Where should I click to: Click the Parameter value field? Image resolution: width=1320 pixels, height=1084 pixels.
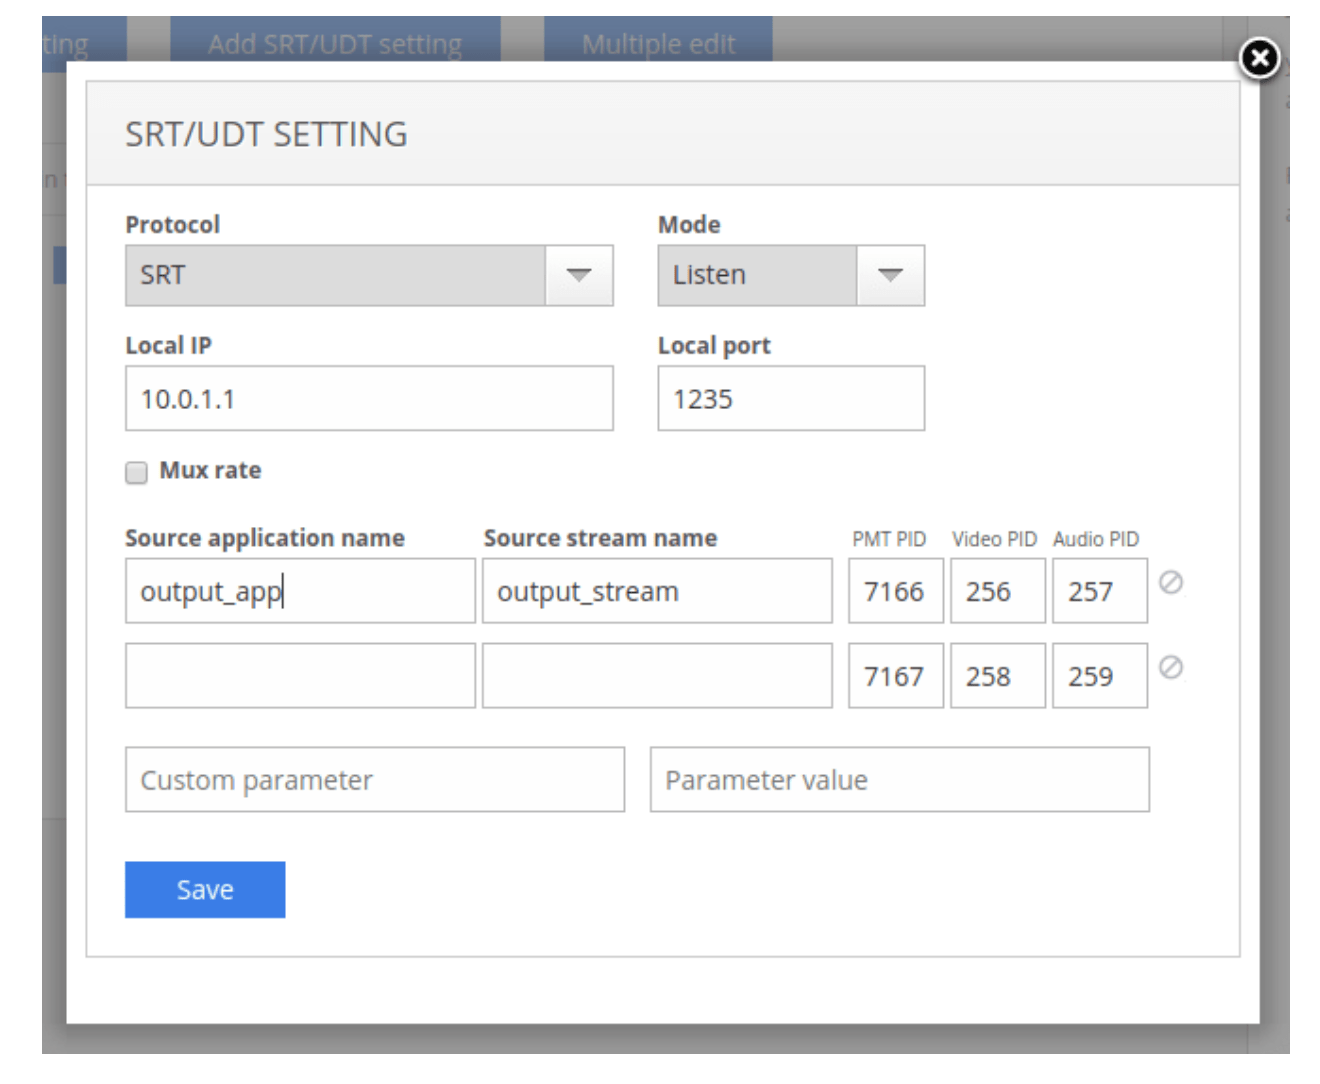(899, 780)
